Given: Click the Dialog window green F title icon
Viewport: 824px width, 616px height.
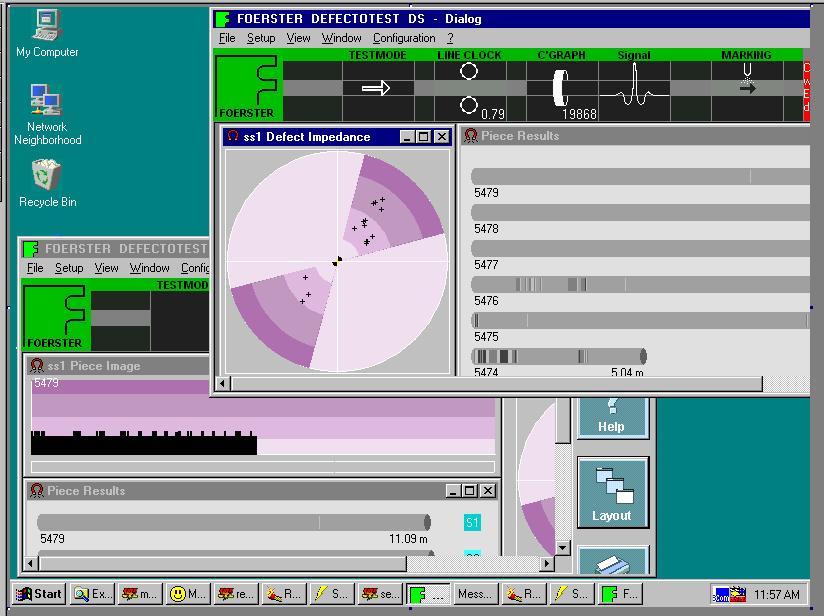Looking at the screenshot, I should pyautogui.click(x=222, y=19).
